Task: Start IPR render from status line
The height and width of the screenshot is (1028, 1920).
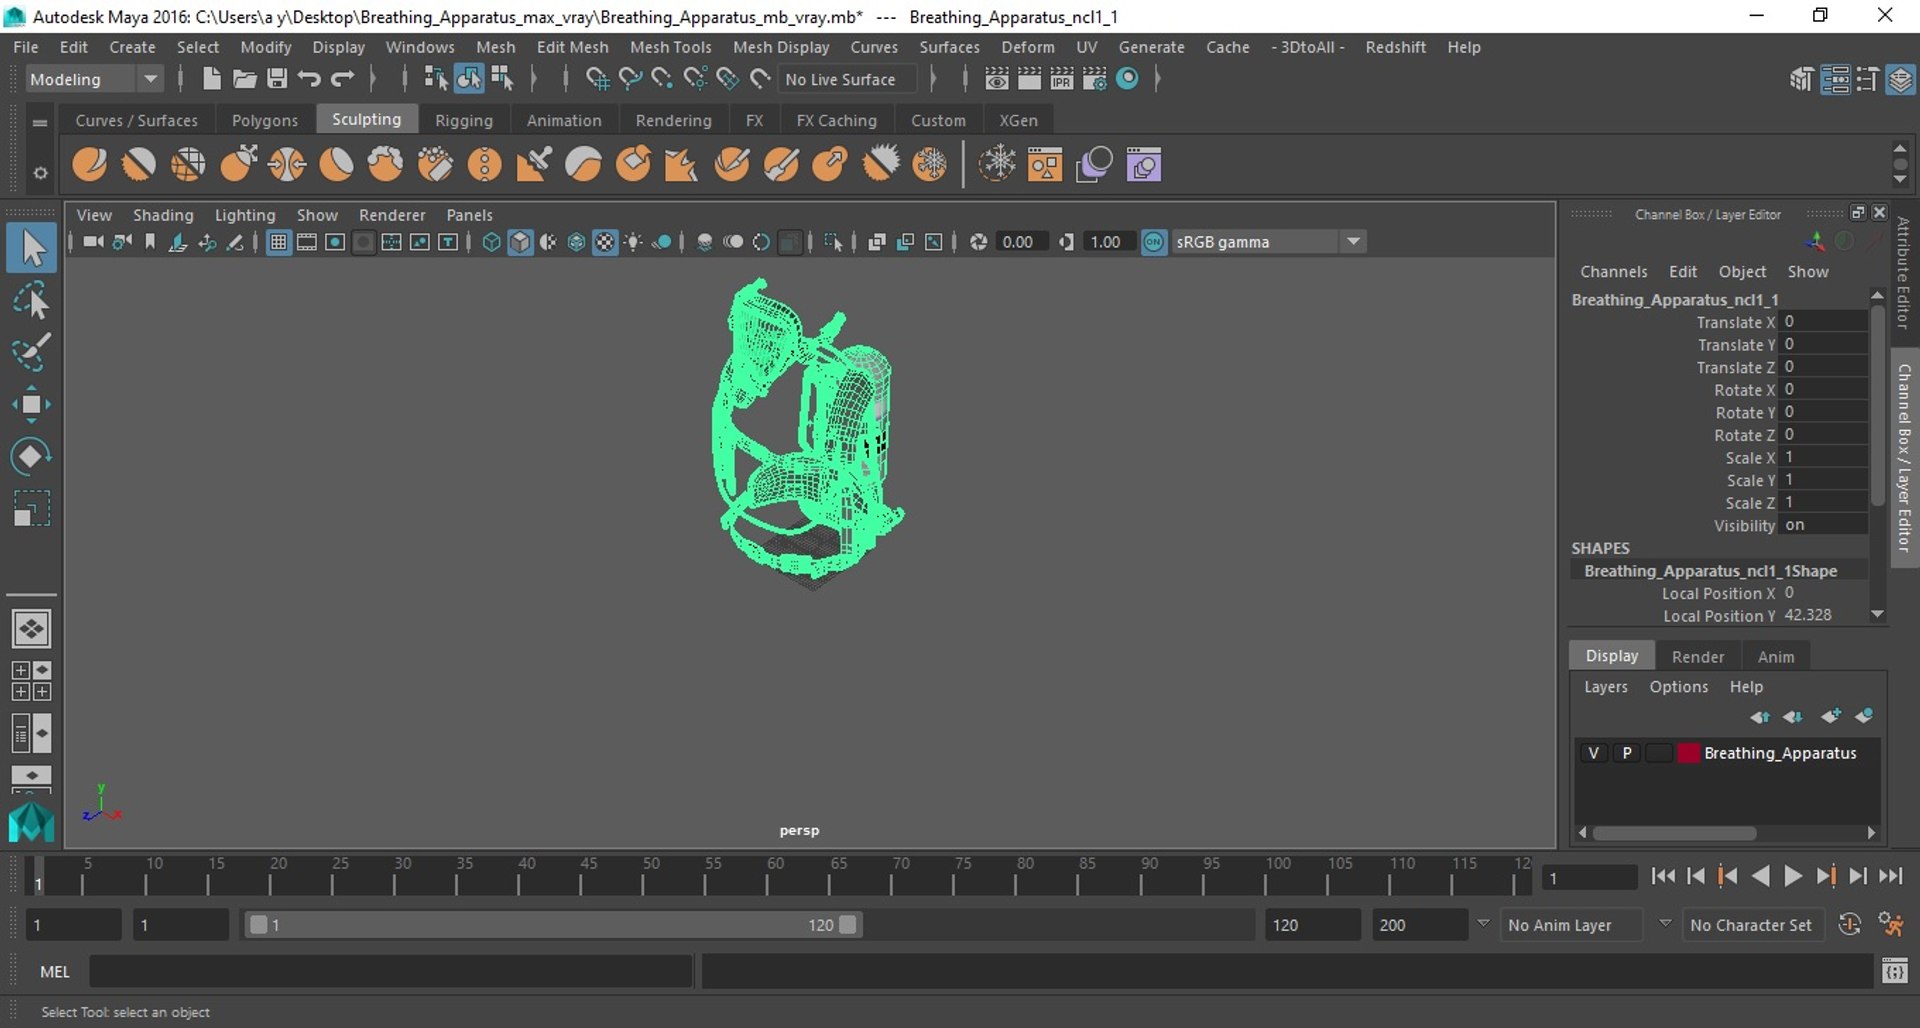Action: tap(1061, 79)
